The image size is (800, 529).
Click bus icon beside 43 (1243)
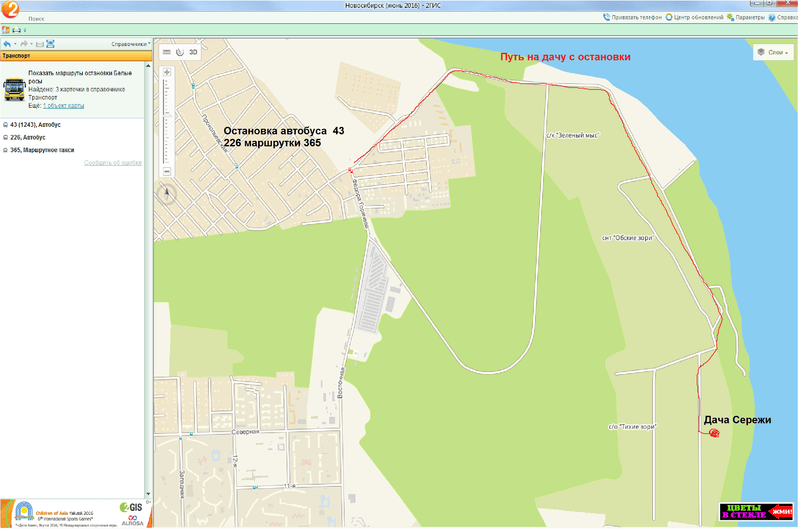point(5,124)
